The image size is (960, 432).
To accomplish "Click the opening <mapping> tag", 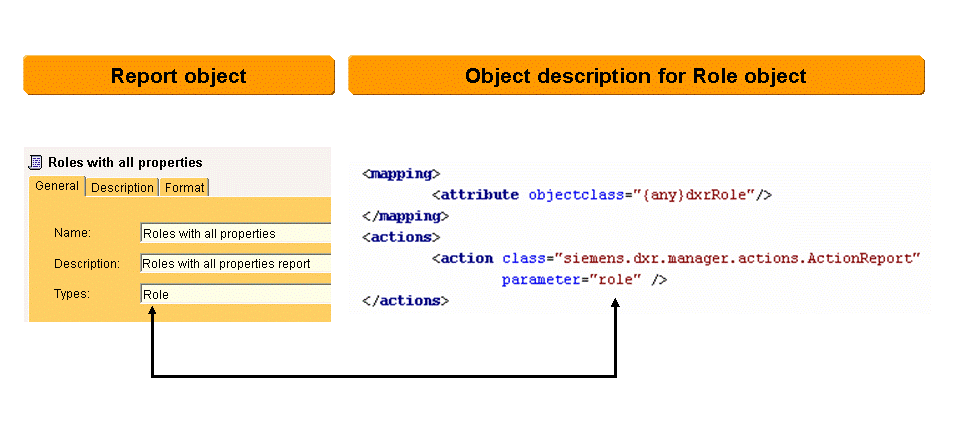I will pos(401,174).
